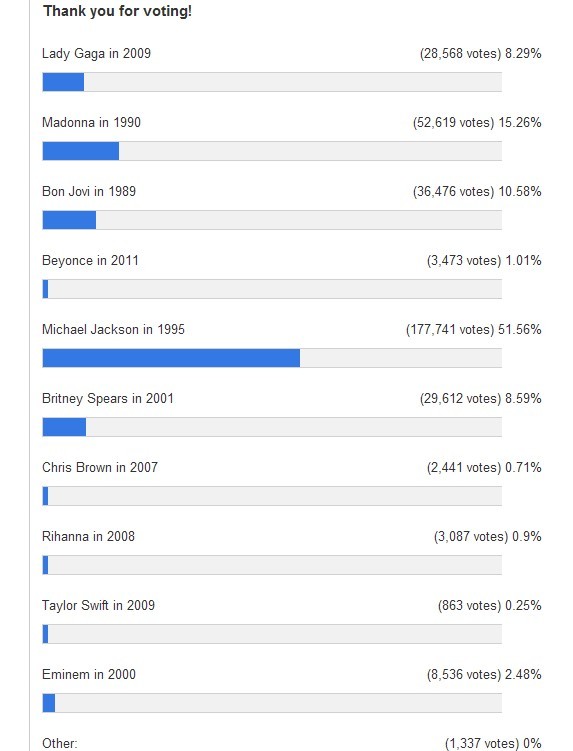Click the Eminem in 2000 label
Image resolution: width=573 pixels, height=751 pixels.
click(x=89, y=674)
